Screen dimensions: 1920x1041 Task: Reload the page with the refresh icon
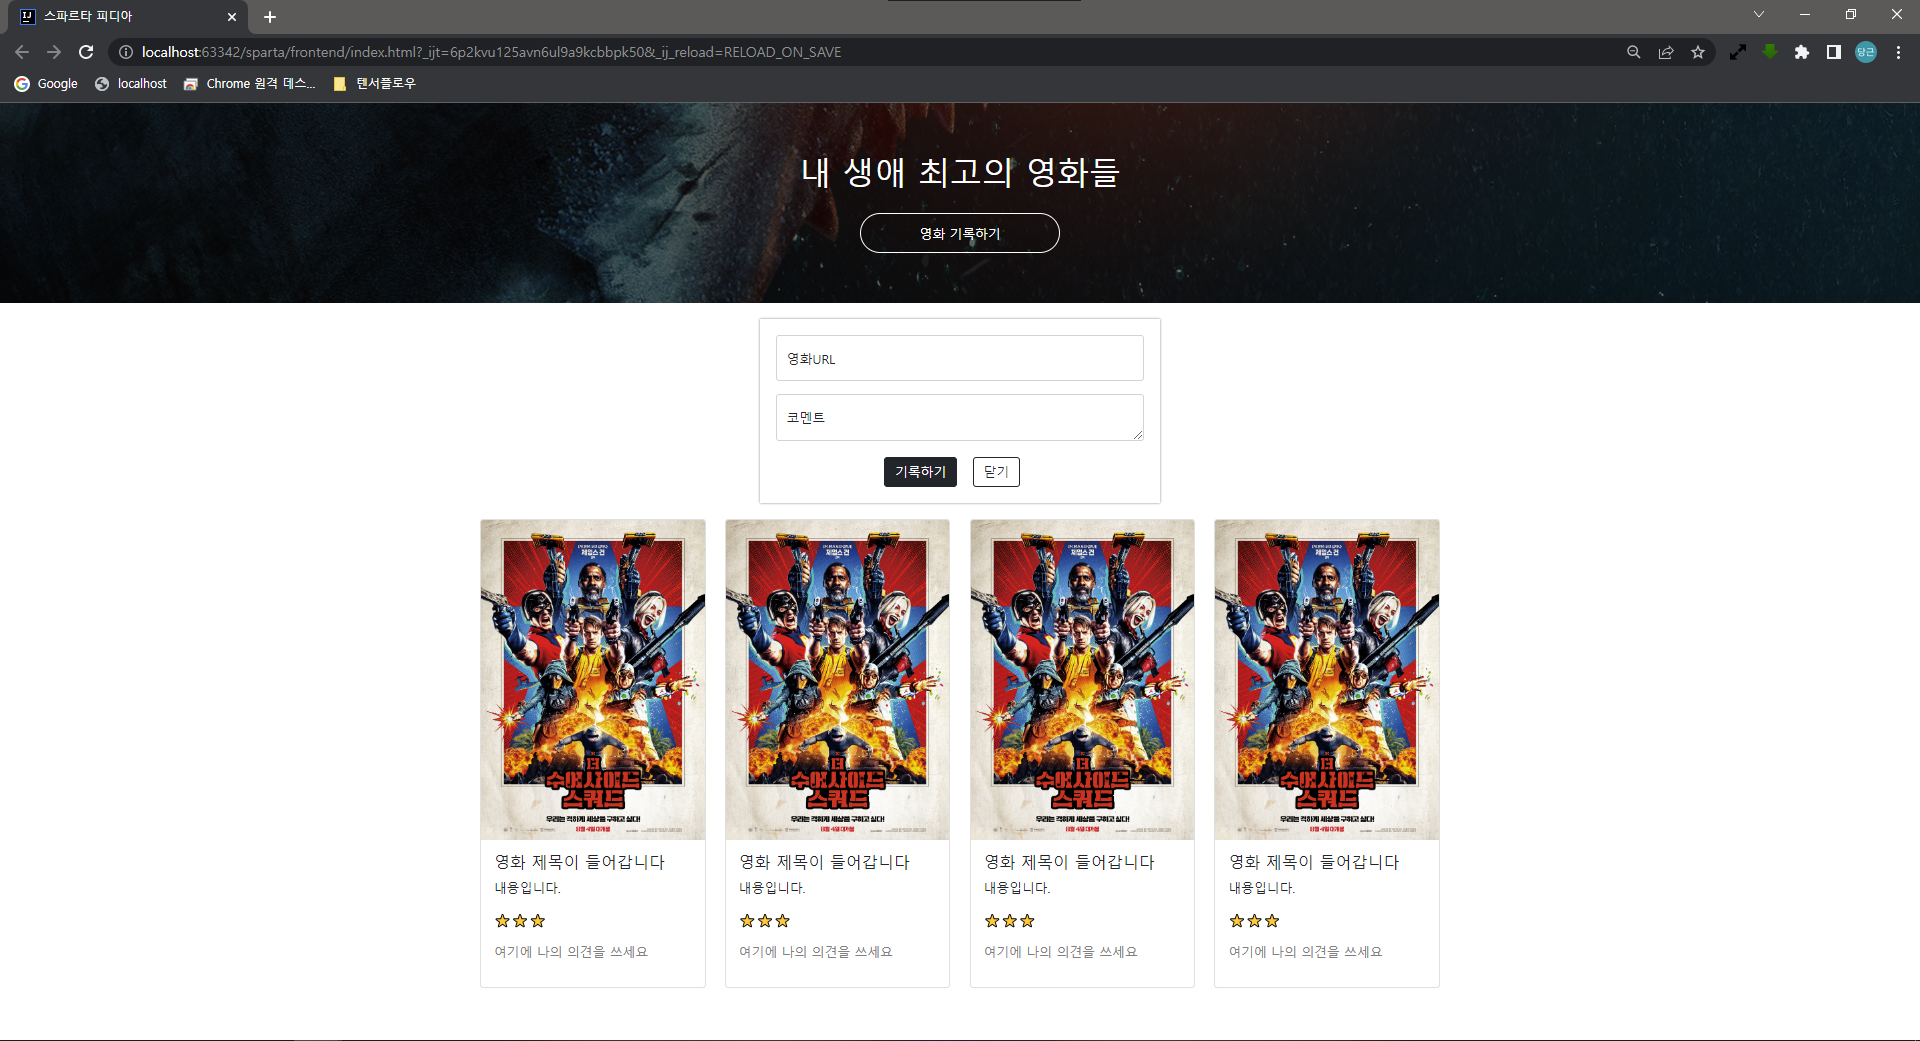[86, 52]
